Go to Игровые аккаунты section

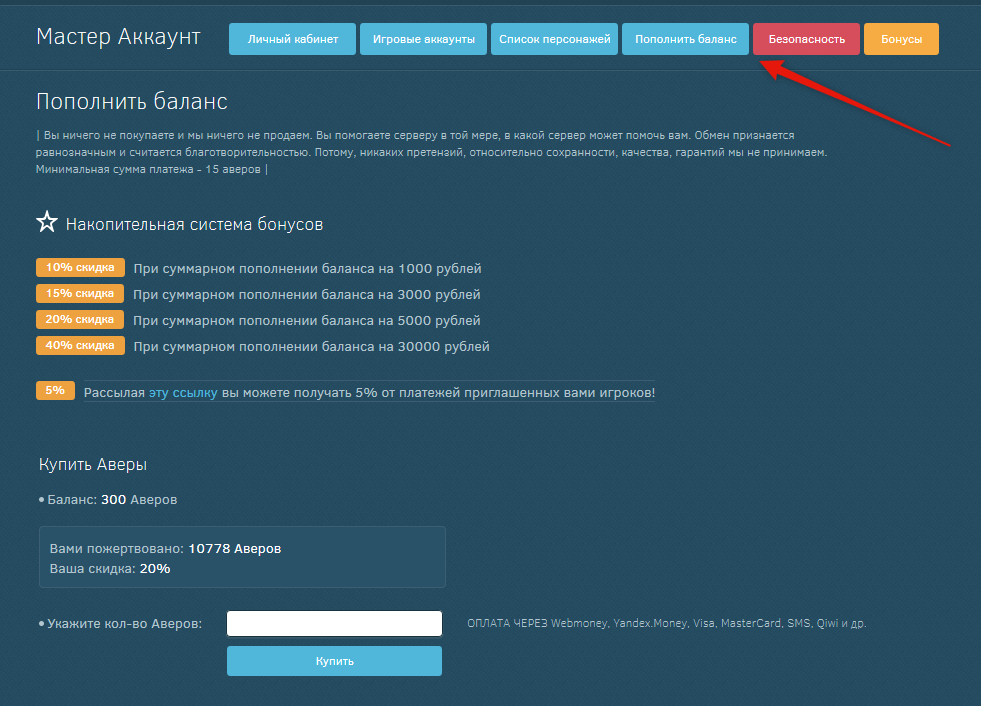(424, 39)
